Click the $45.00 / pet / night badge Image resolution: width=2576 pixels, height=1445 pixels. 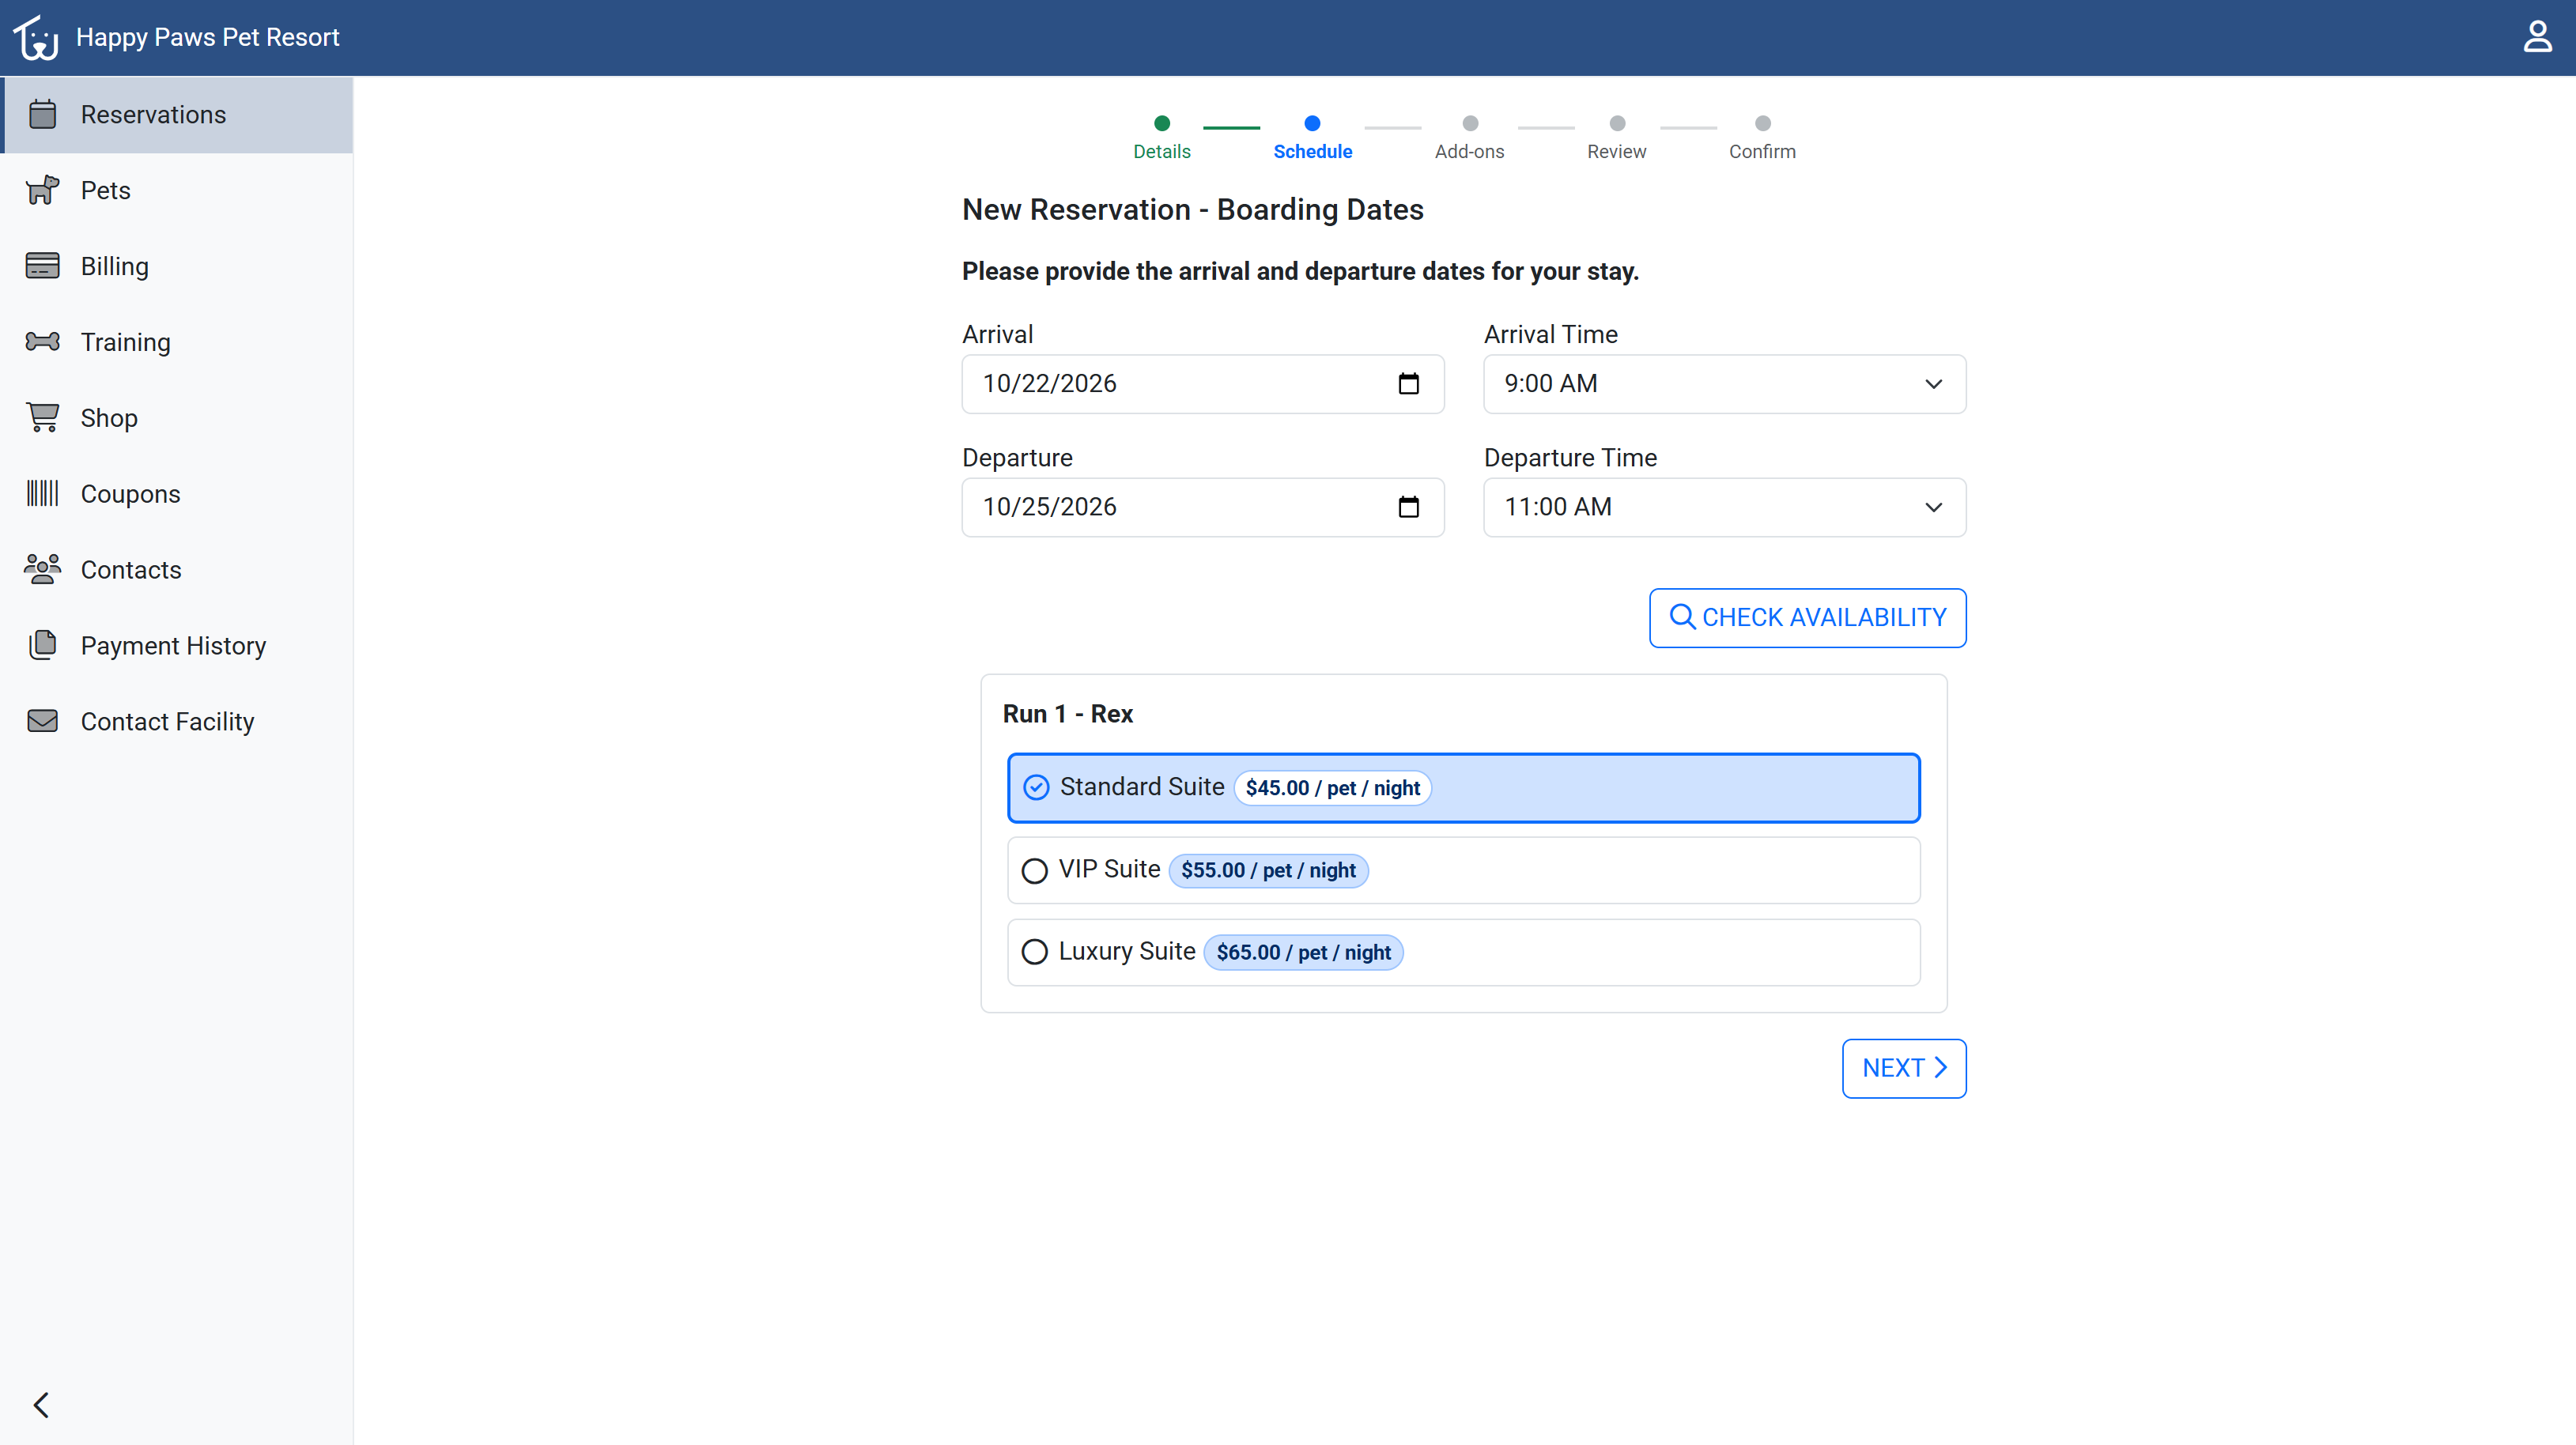point(1332,788)
